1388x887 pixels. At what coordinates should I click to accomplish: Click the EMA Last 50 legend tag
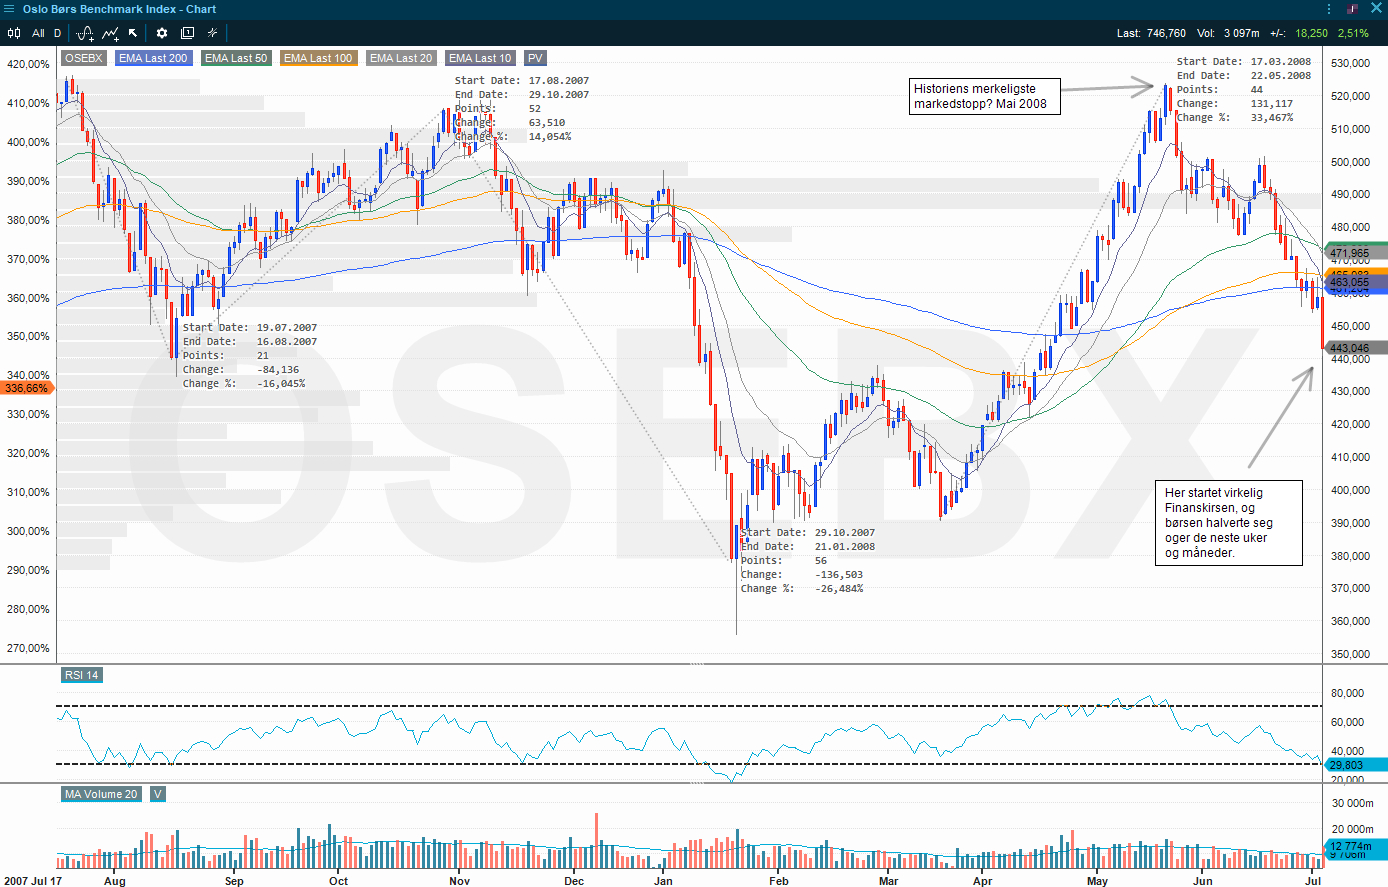coord(236,58)
